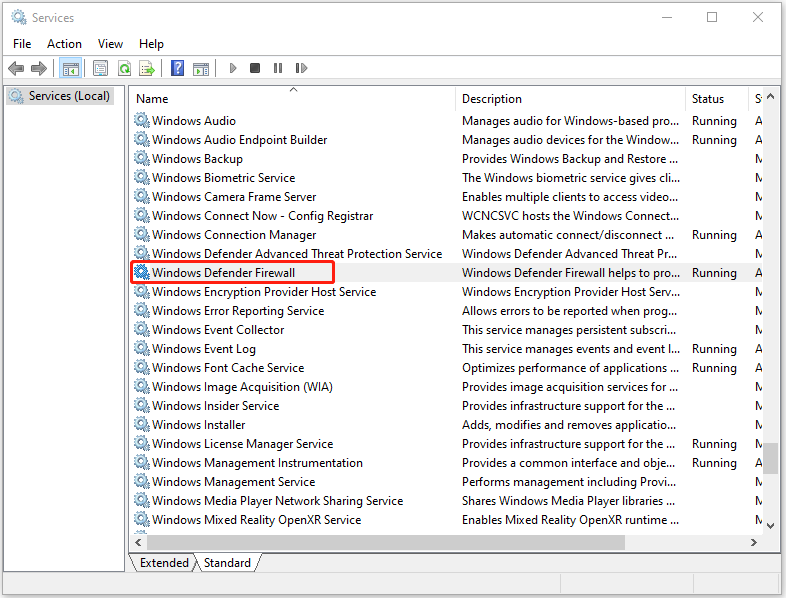Click gear icon beside Windows Installer
Viewport: 786px width, 598px height.
[142, 425]
